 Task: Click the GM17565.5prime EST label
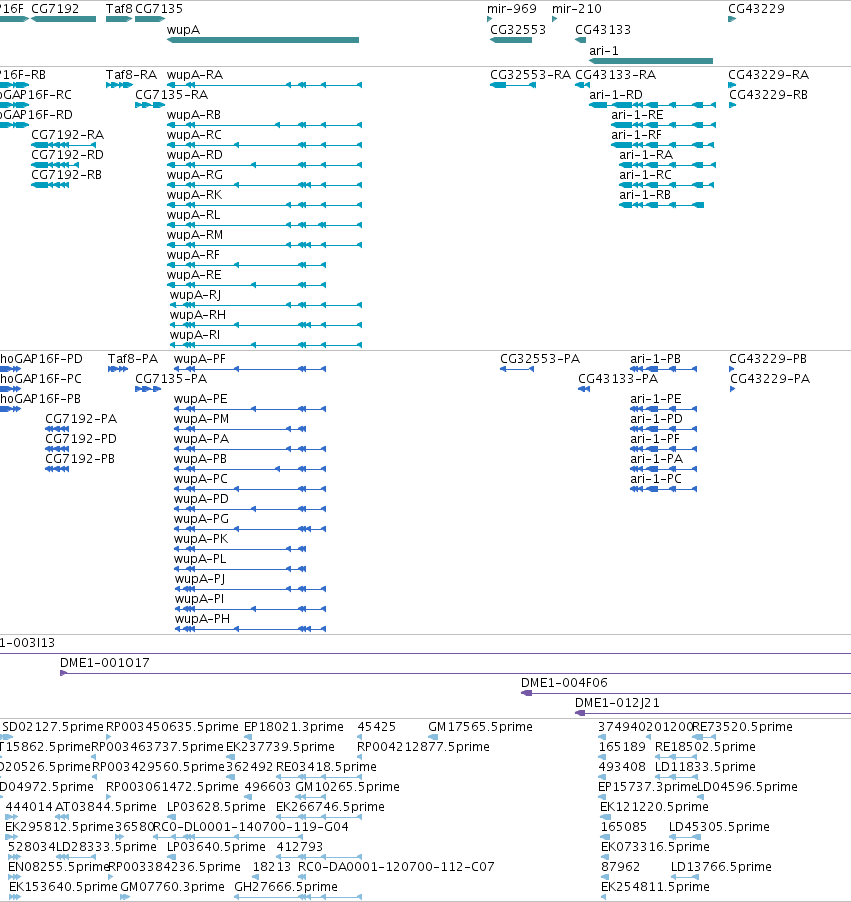(x=480, y=727)
